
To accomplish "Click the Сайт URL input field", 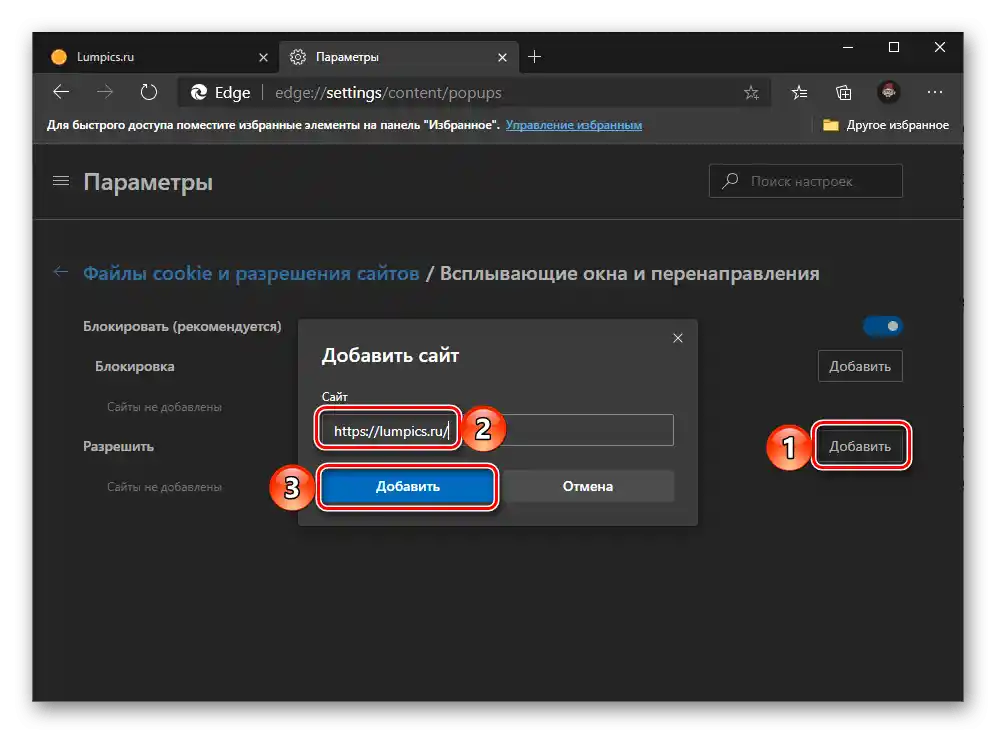I will [497, 430].
